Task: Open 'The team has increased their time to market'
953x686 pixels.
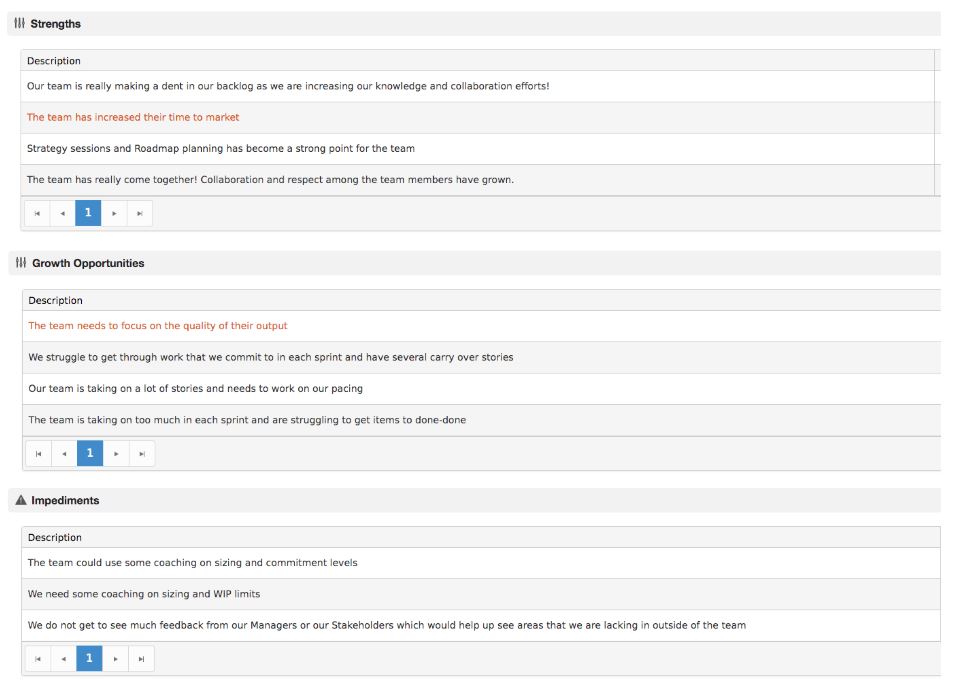Action: point(133,117)
